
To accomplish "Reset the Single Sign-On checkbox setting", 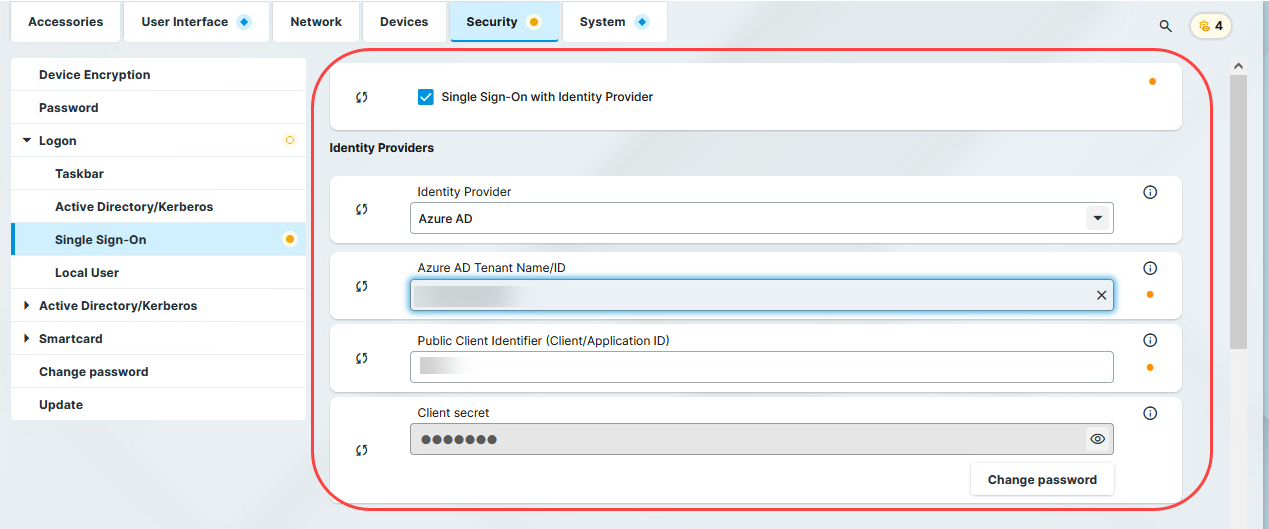I will pyautogui.click(x=362, y=97).
